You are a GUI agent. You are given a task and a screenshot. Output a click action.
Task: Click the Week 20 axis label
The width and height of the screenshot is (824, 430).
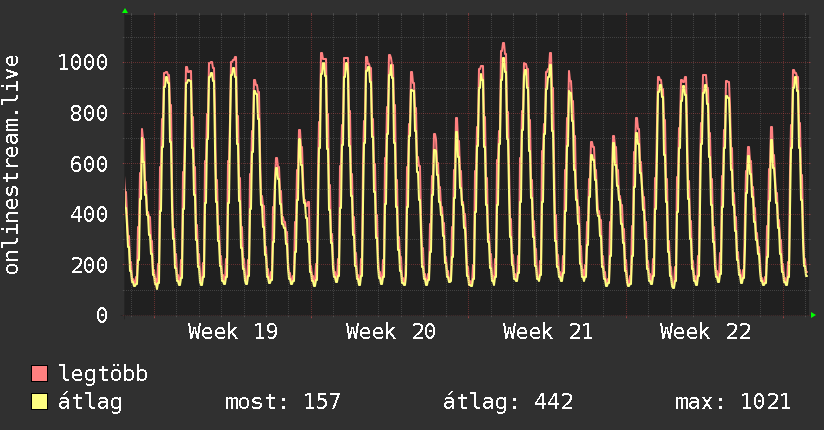[390, 332]
